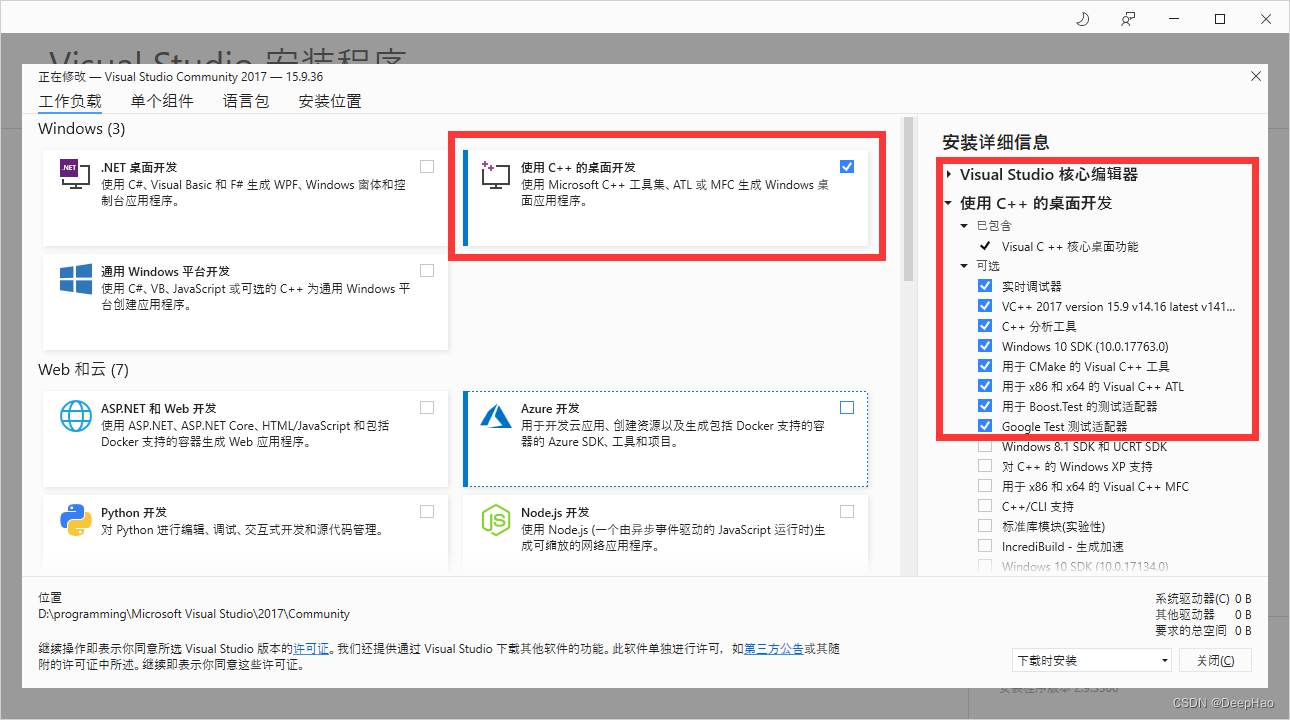The width and height of the screenshot is (1290, 720).
Task: Enable the Node.js 开发 workload checkbox
Action: 847,512
